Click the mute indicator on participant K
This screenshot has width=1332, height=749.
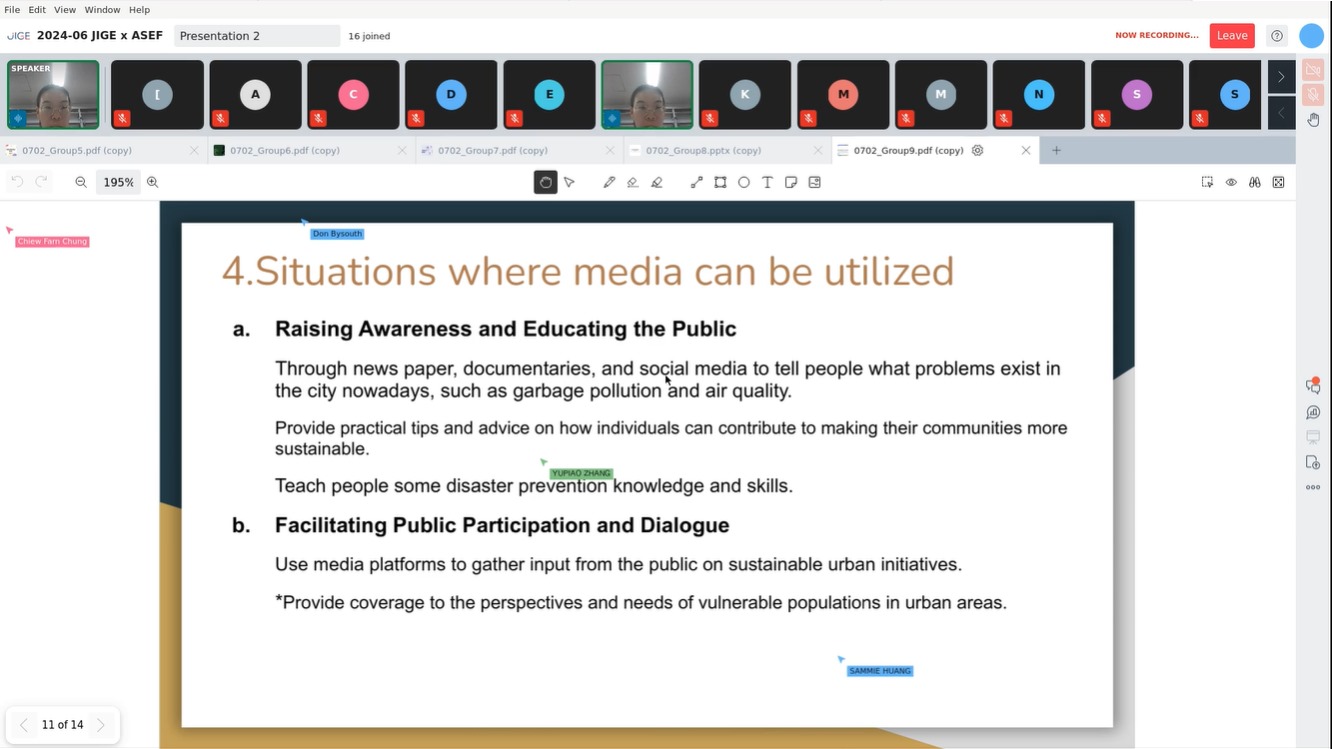point(710,119)
